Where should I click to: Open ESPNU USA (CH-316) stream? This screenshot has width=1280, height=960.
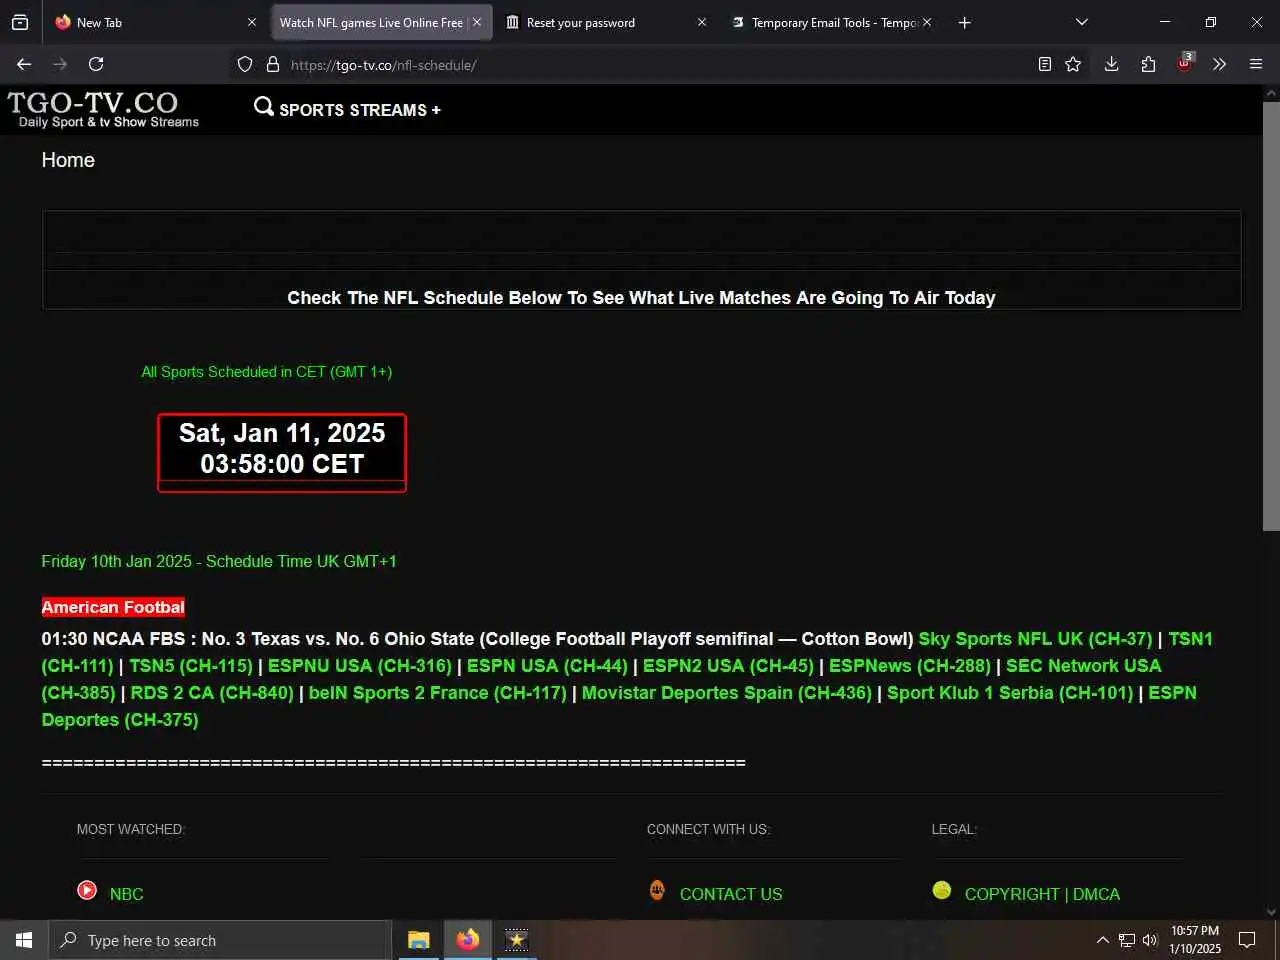click(360, 666)
